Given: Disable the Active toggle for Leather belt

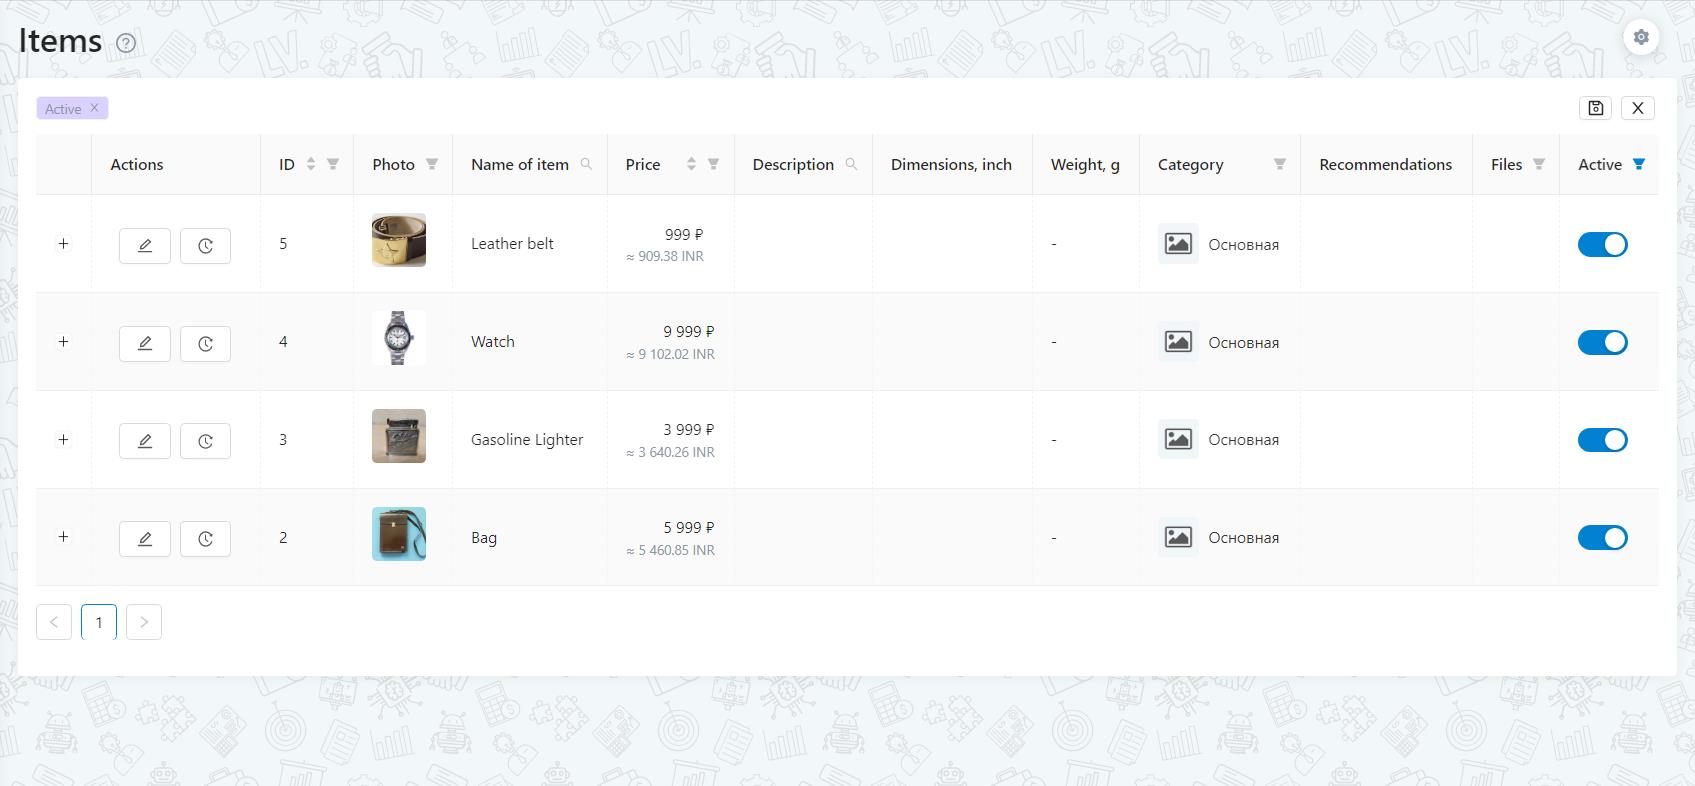Looking at the screenshot, I should tap(1602, 245).
